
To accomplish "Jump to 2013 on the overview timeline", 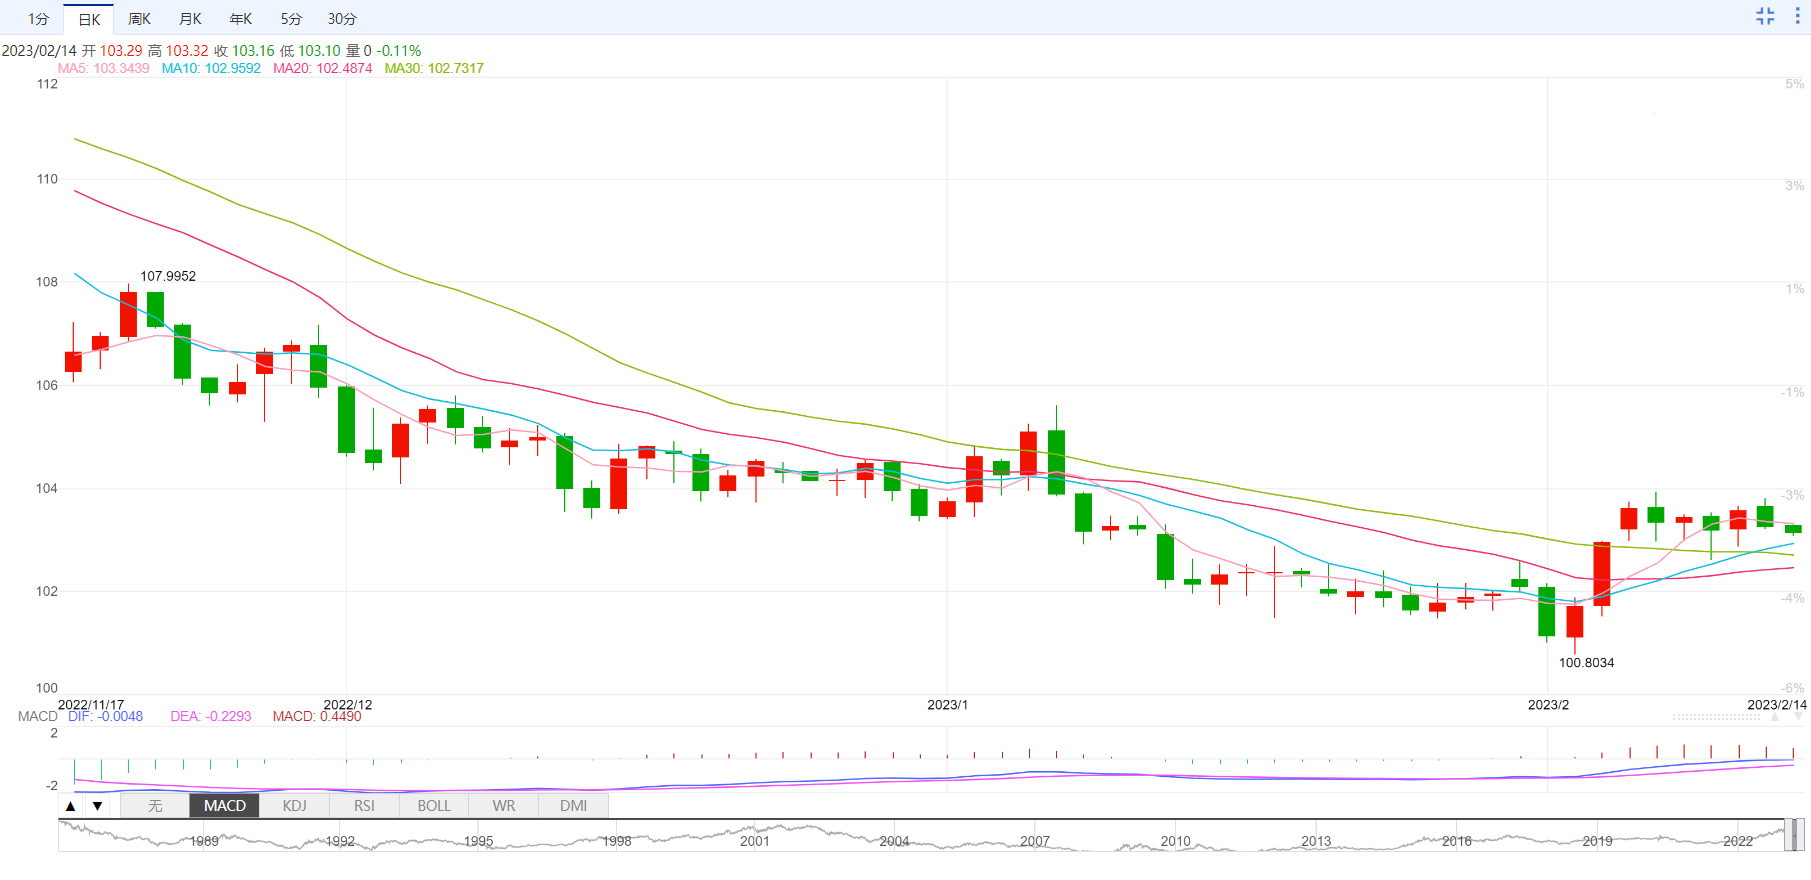I will 1316,841.
